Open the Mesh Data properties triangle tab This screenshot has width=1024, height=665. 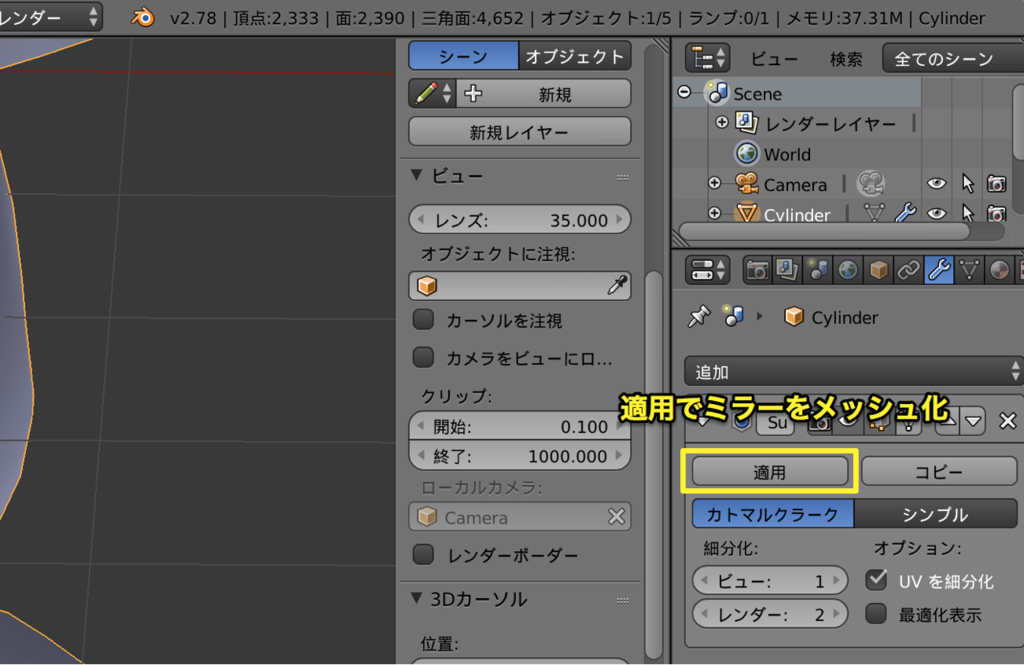[970, 270]
